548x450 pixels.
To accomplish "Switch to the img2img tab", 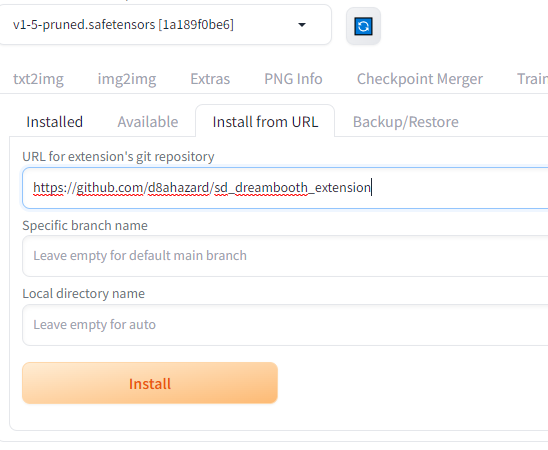I will coord(127,79).
